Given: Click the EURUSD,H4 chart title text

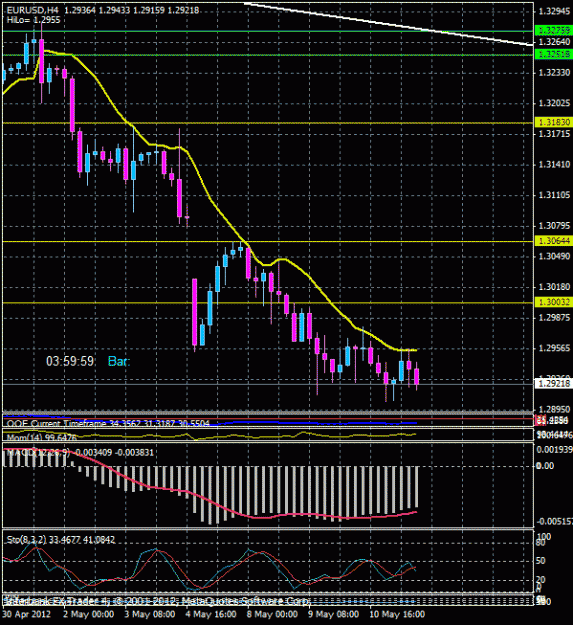Looking at the screenshot, I should 33,10.
